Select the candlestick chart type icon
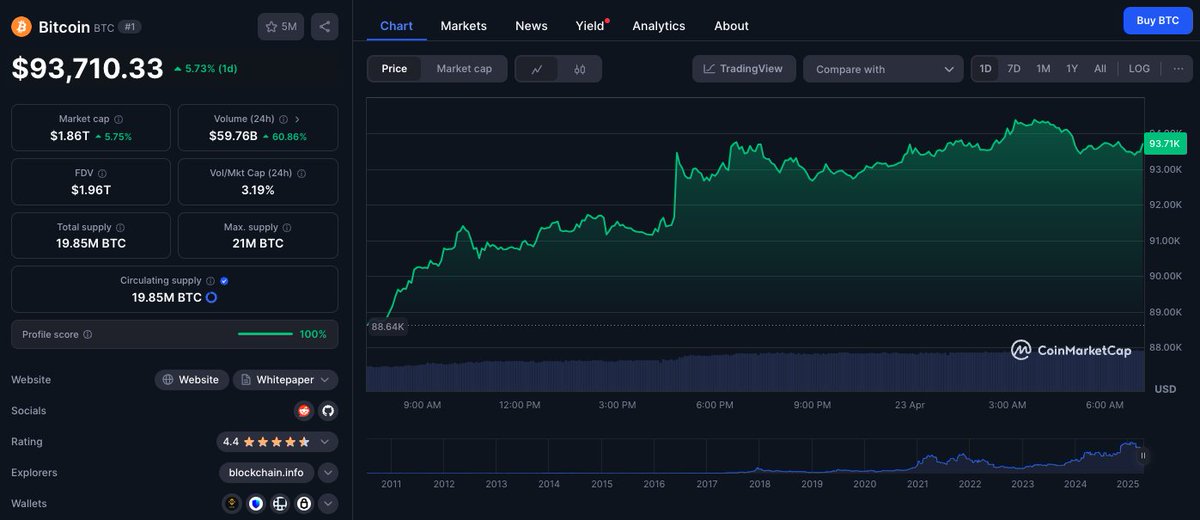This screenshot has width=1200, height=520. (580, 69)
